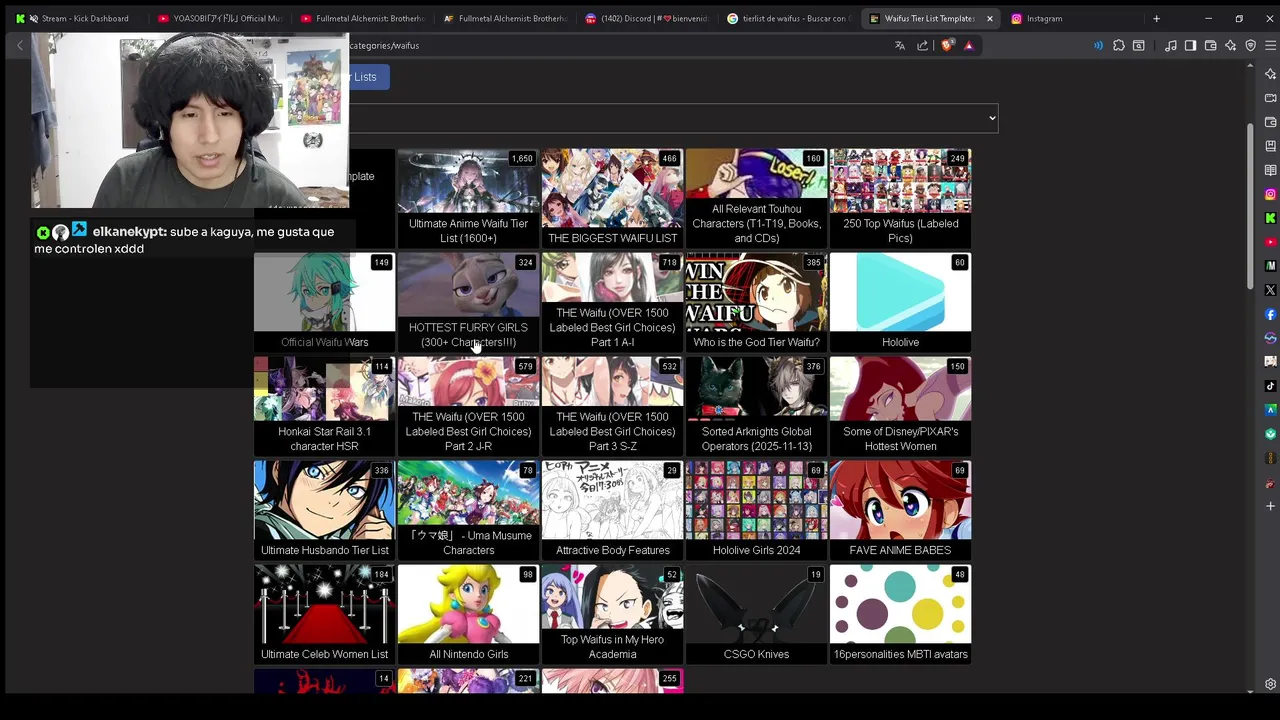This screenshot has width=1280, height=720.
Task: Open THE Waifu Part 1 A-I template
Action: pyautogui.click(x=612, y=302)
